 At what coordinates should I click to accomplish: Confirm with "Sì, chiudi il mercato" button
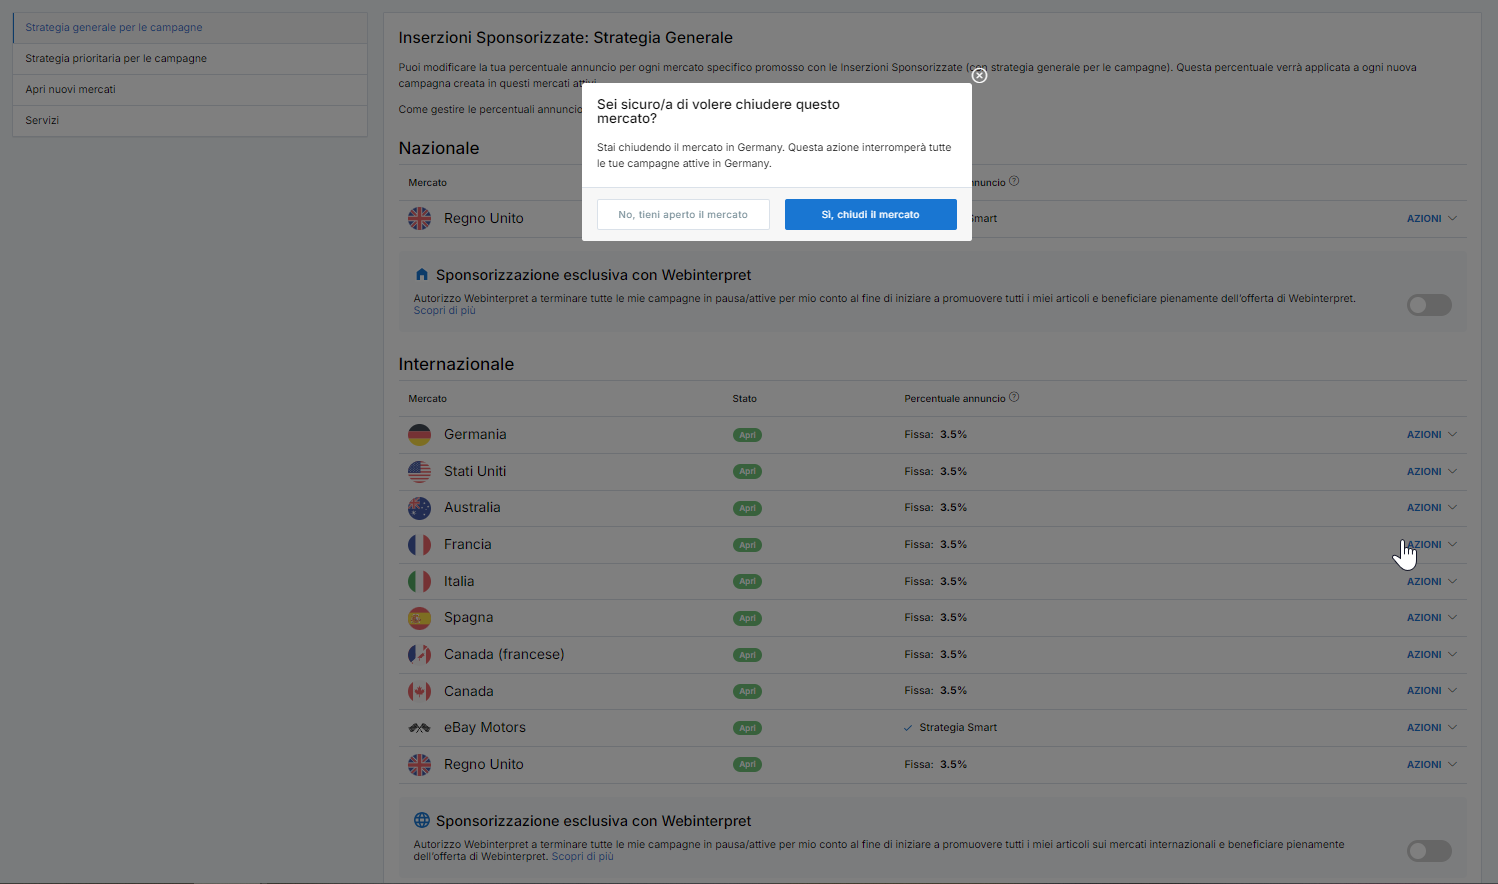[871, 214]
